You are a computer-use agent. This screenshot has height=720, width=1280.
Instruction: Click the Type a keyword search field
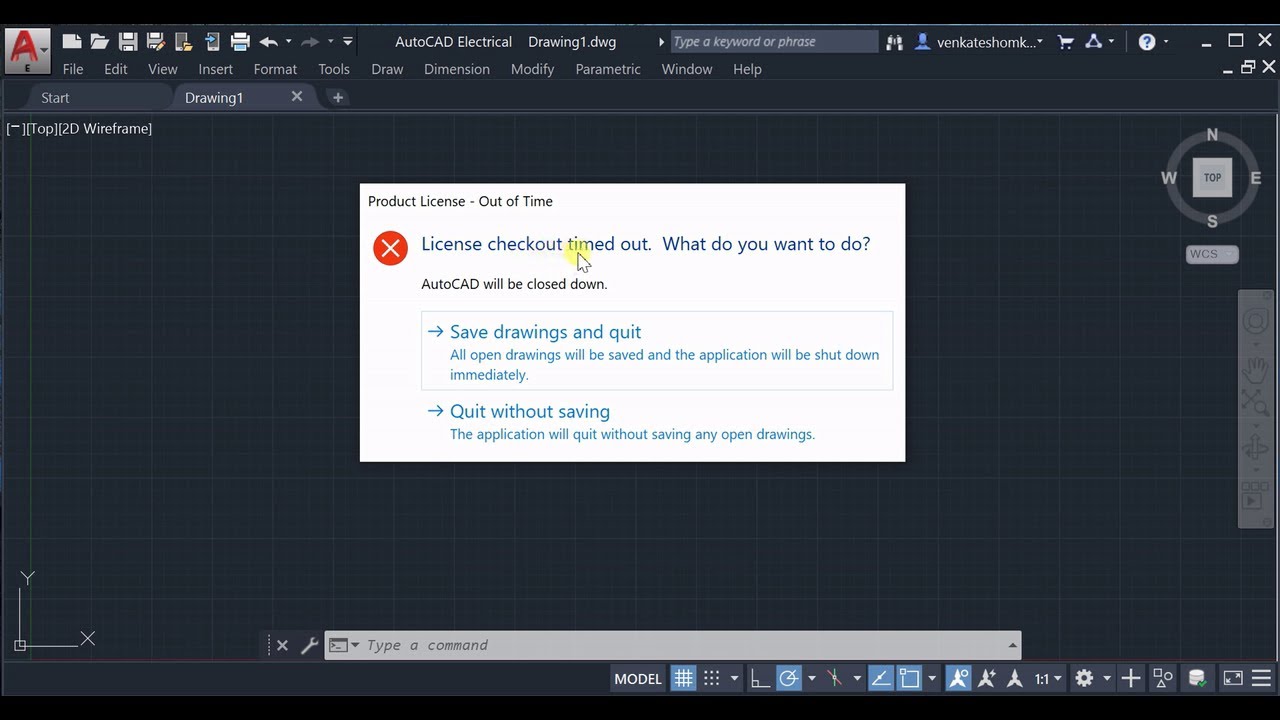pyautogui.click(x=774, y=42)
